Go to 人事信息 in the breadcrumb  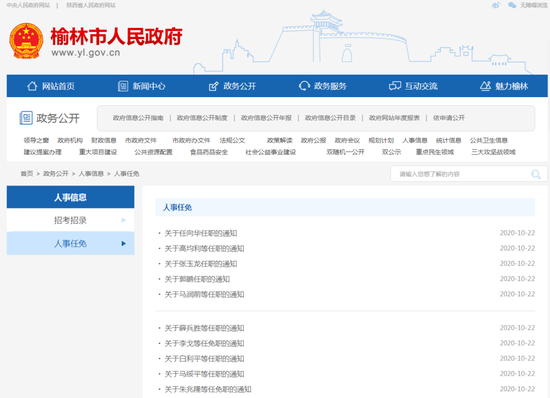click(91, 174)
